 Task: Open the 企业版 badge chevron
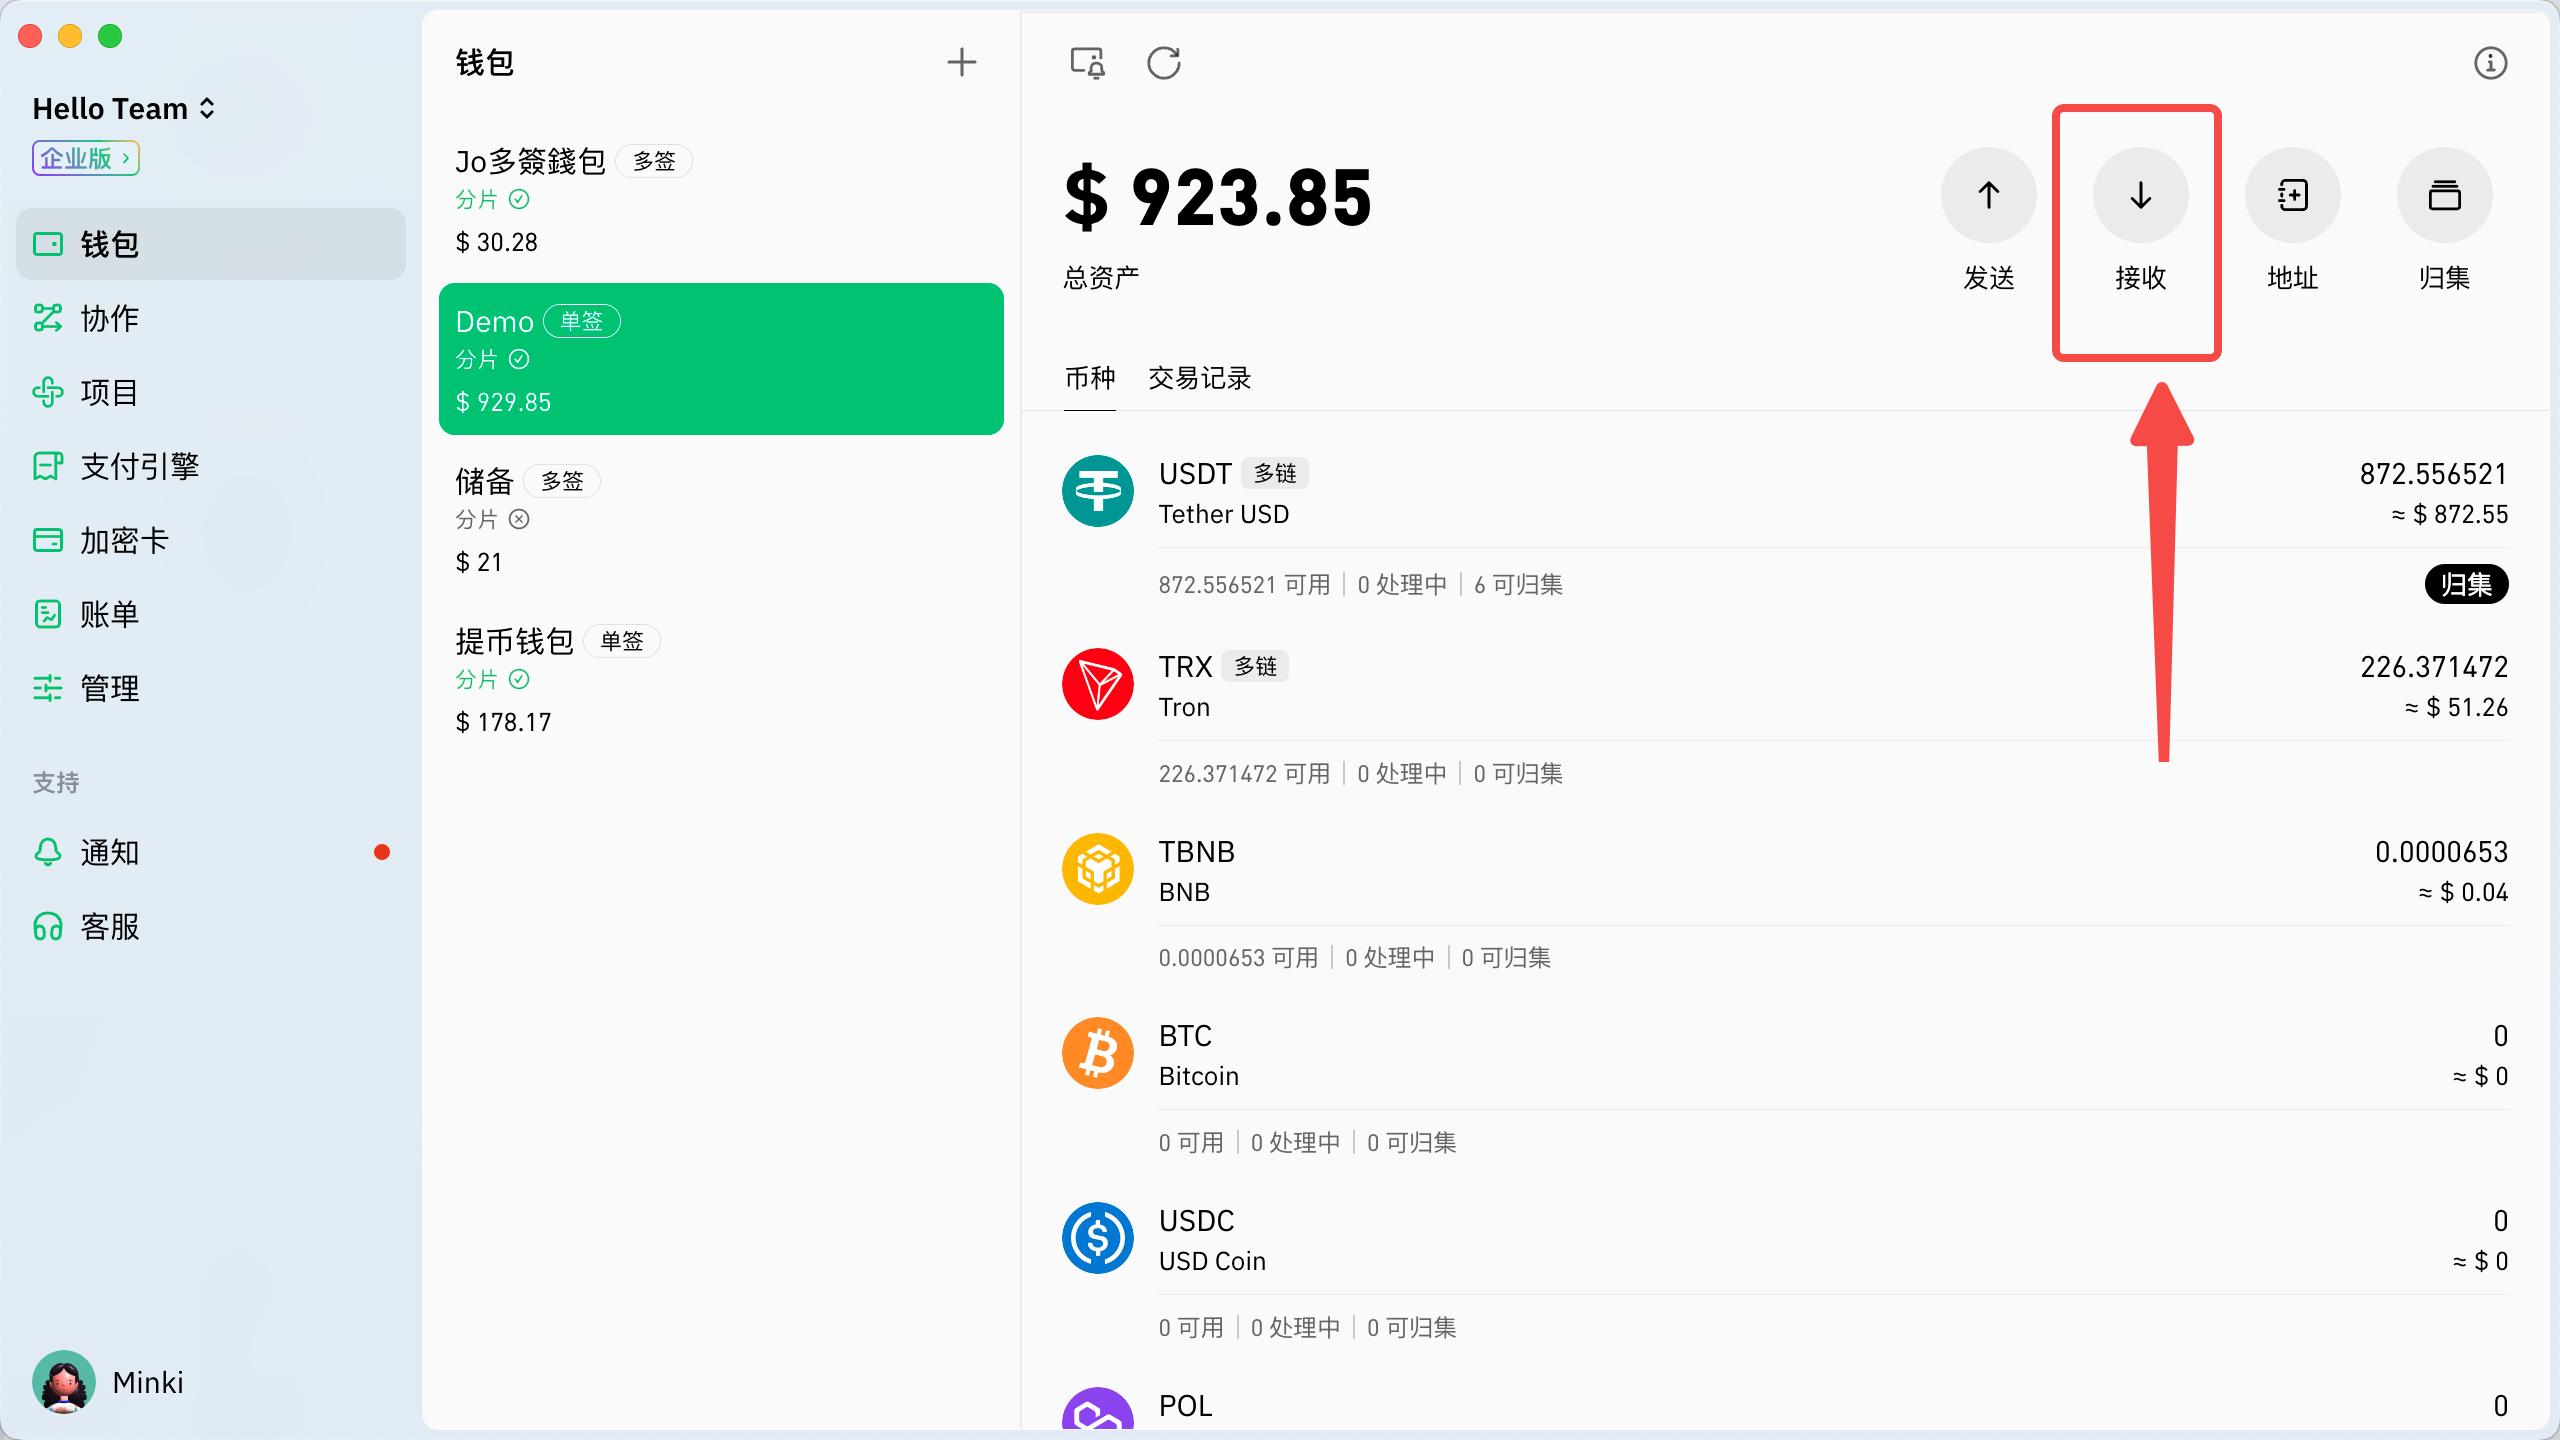[125, 158]
